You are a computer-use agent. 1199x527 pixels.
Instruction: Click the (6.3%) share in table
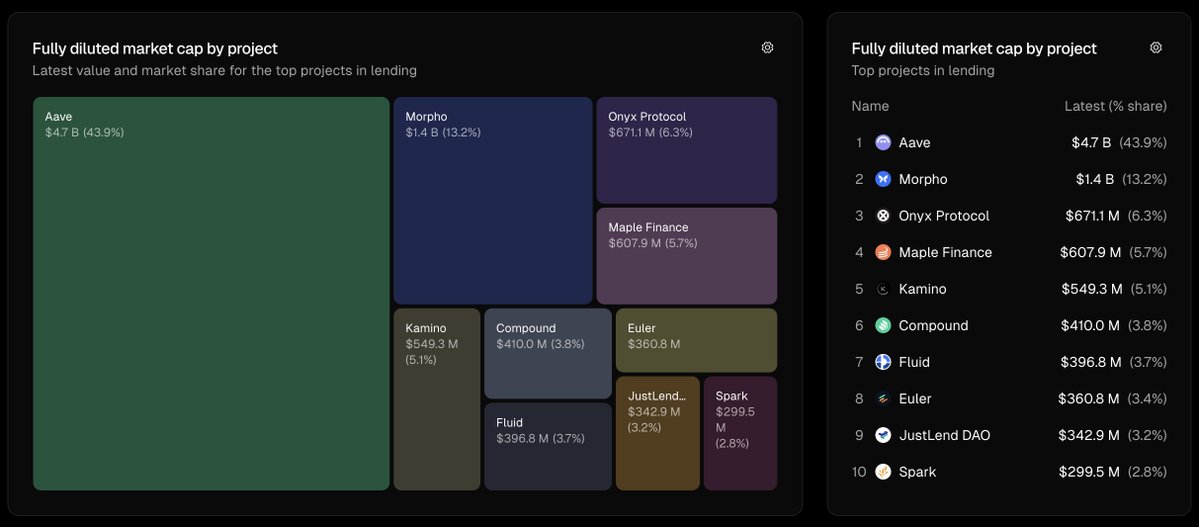(1146, 216)
